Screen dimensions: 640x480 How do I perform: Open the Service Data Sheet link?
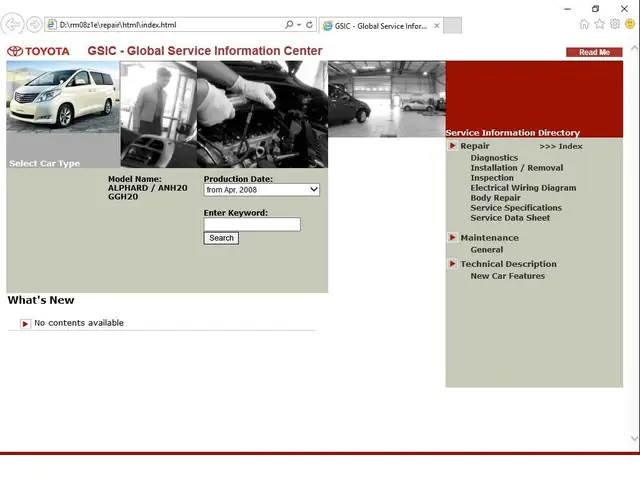point(510,218)
